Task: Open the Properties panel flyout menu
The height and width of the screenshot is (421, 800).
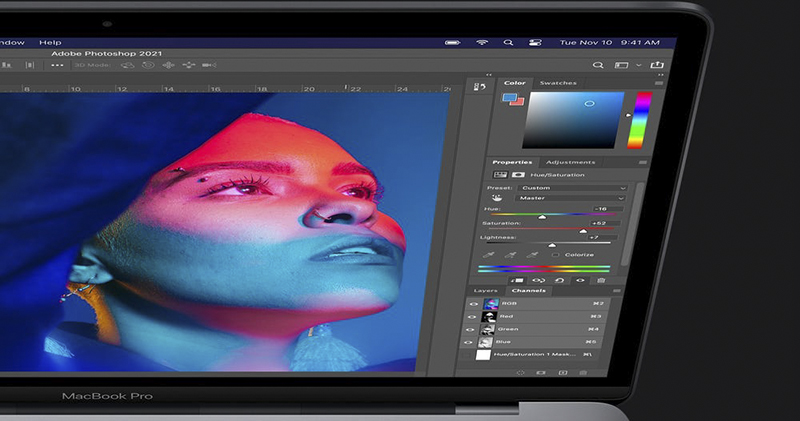Action: pos(643,162)
